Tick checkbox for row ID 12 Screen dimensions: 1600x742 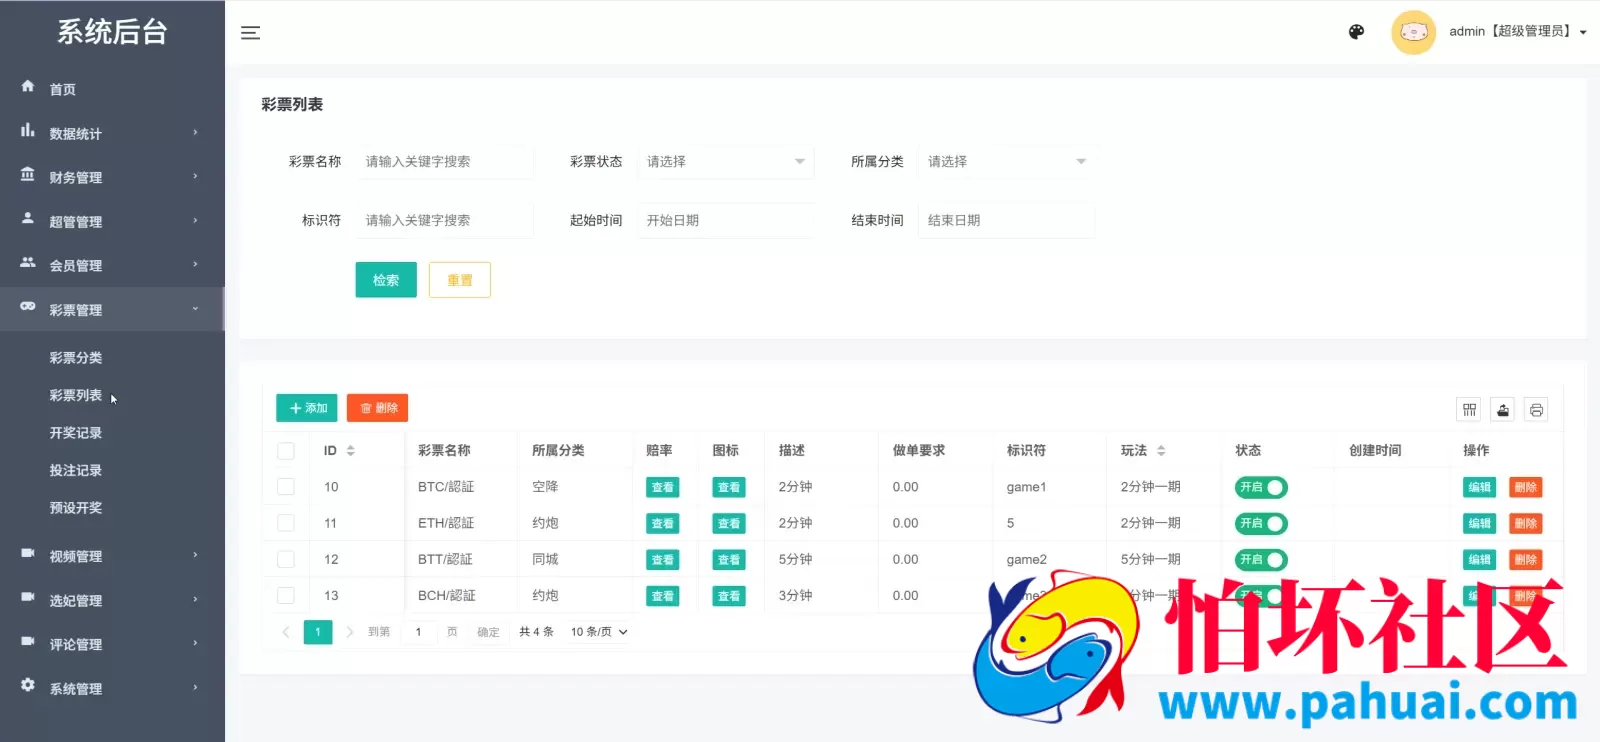tap(286, 559)
